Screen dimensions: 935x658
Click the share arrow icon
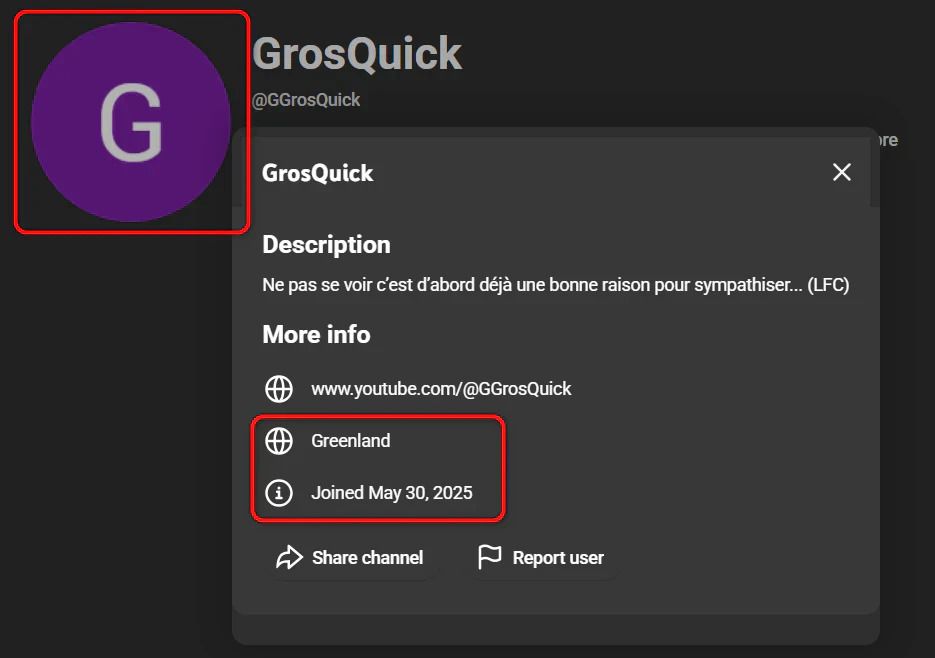(289, 557)
